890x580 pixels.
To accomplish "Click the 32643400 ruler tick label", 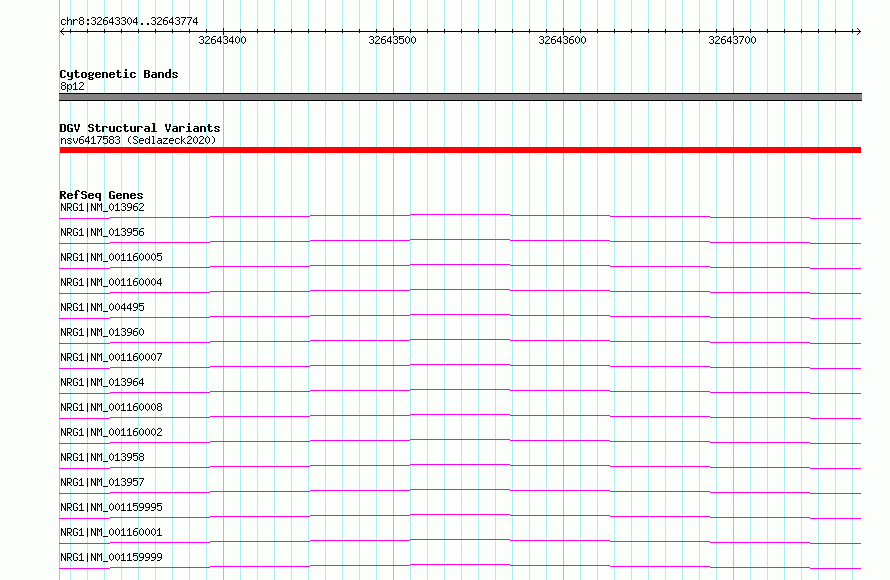I will click(222, 40).
